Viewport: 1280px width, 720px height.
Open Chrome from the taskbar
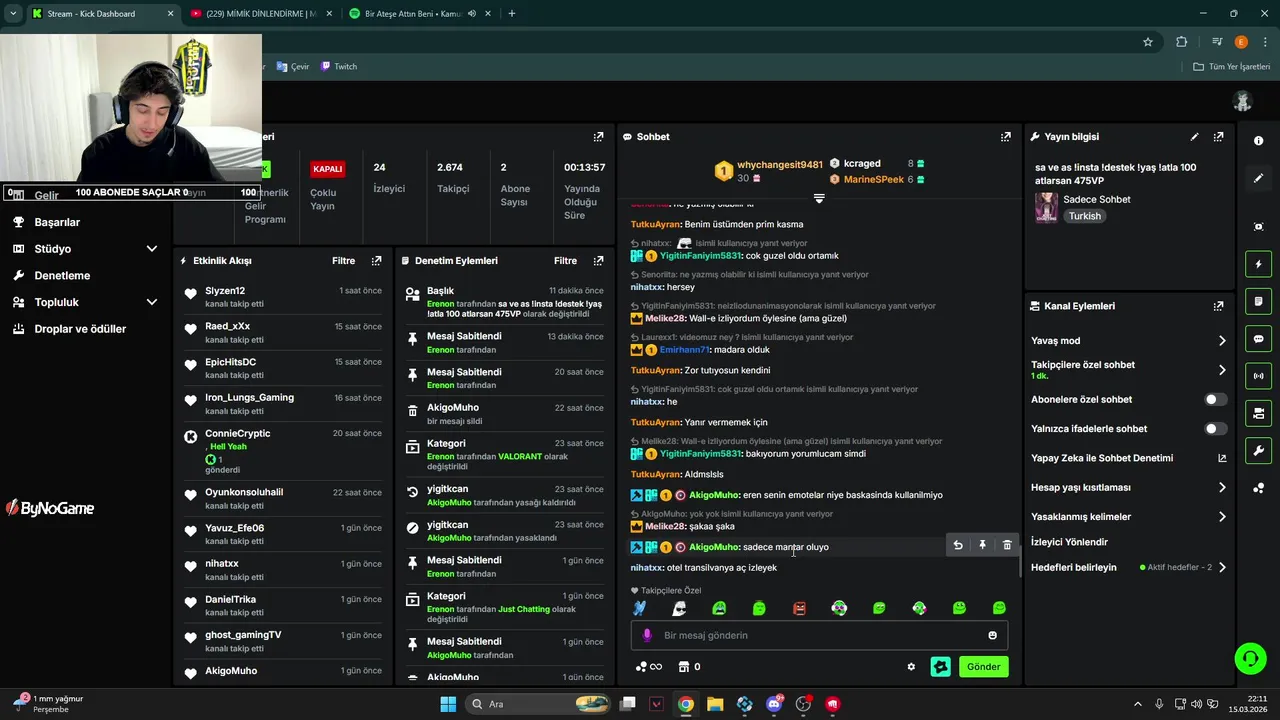pos(686,704)
